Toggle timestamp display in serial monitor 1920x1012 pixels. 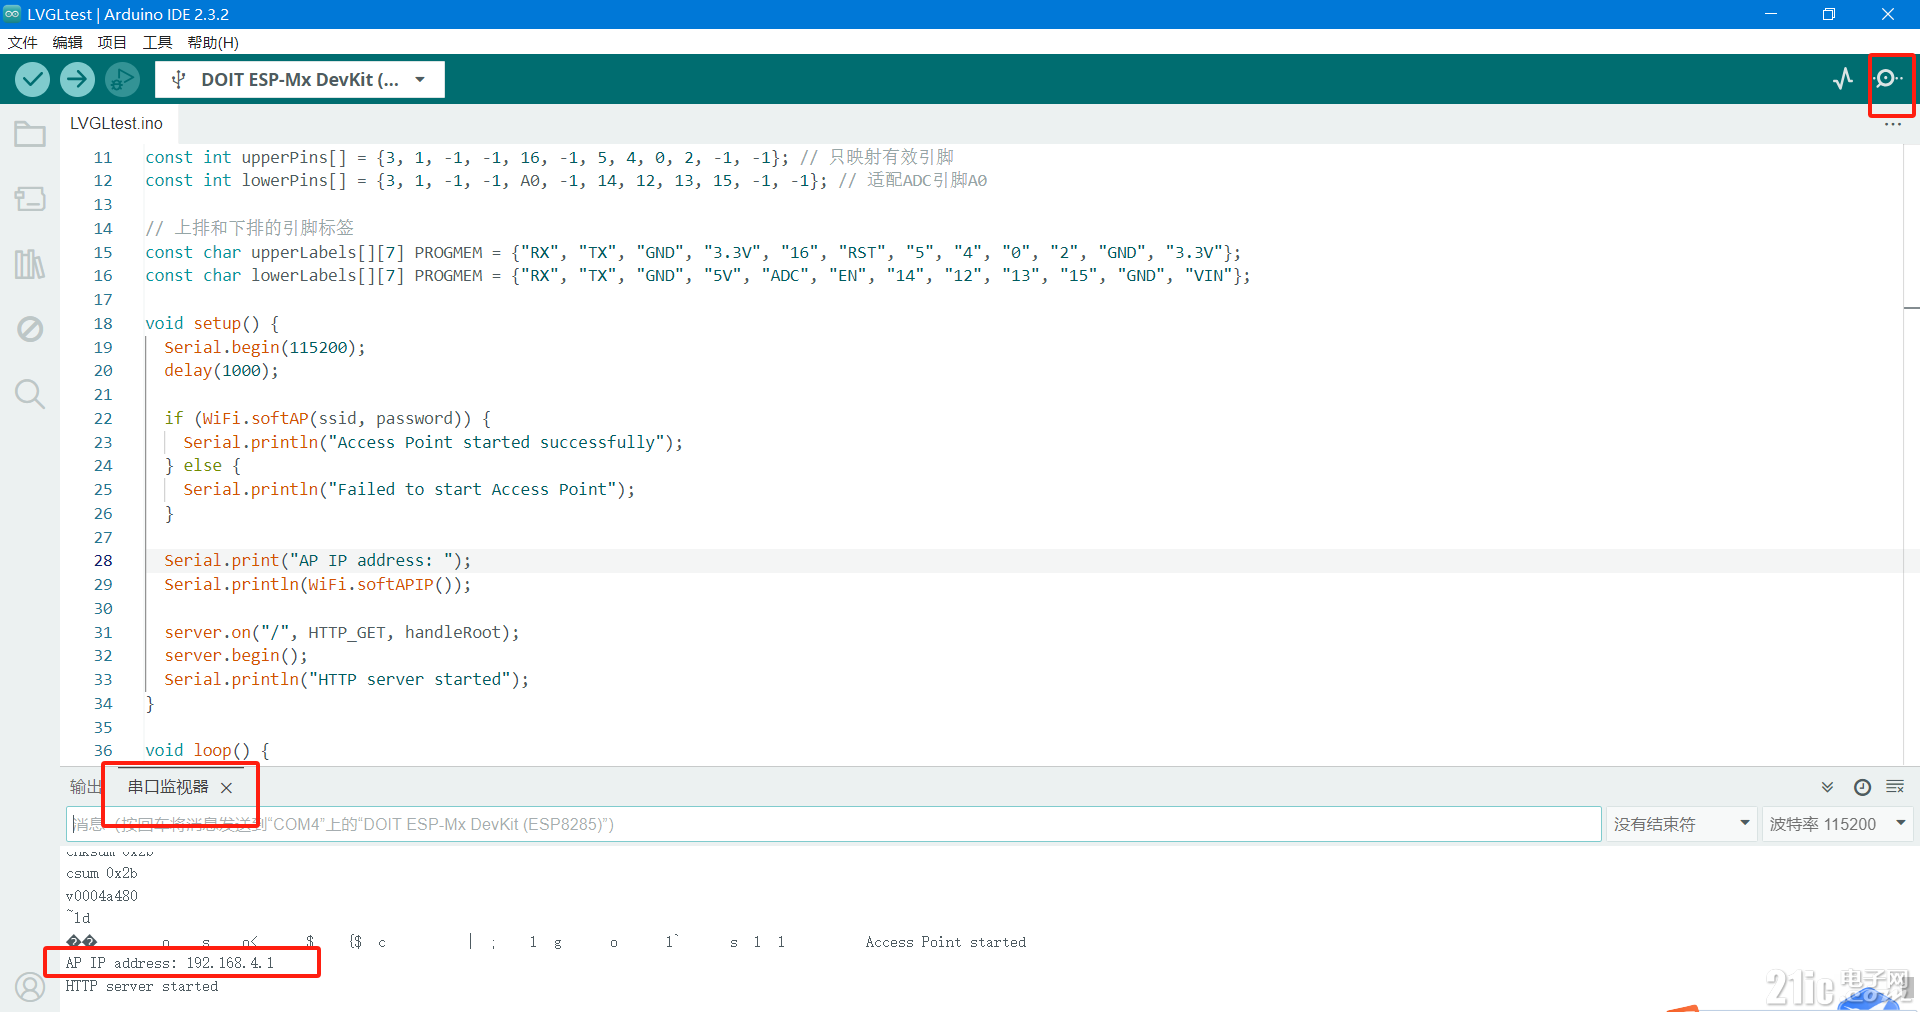[1862, 787]
